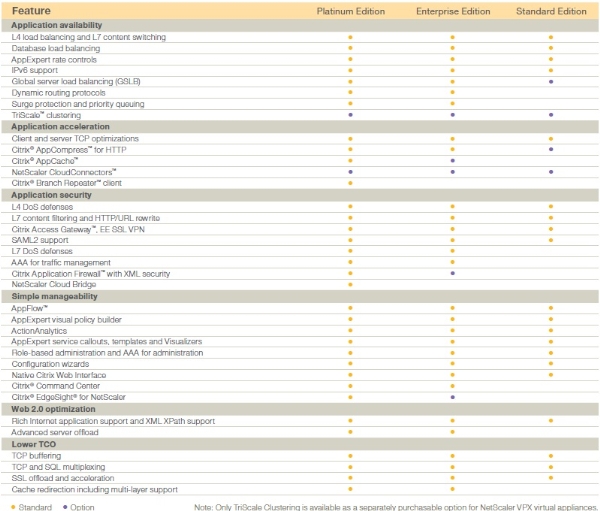Select 'AAA for traffic management' label
Image resolution: width=600 pixels, height=511 pixels.
point(61,263)
